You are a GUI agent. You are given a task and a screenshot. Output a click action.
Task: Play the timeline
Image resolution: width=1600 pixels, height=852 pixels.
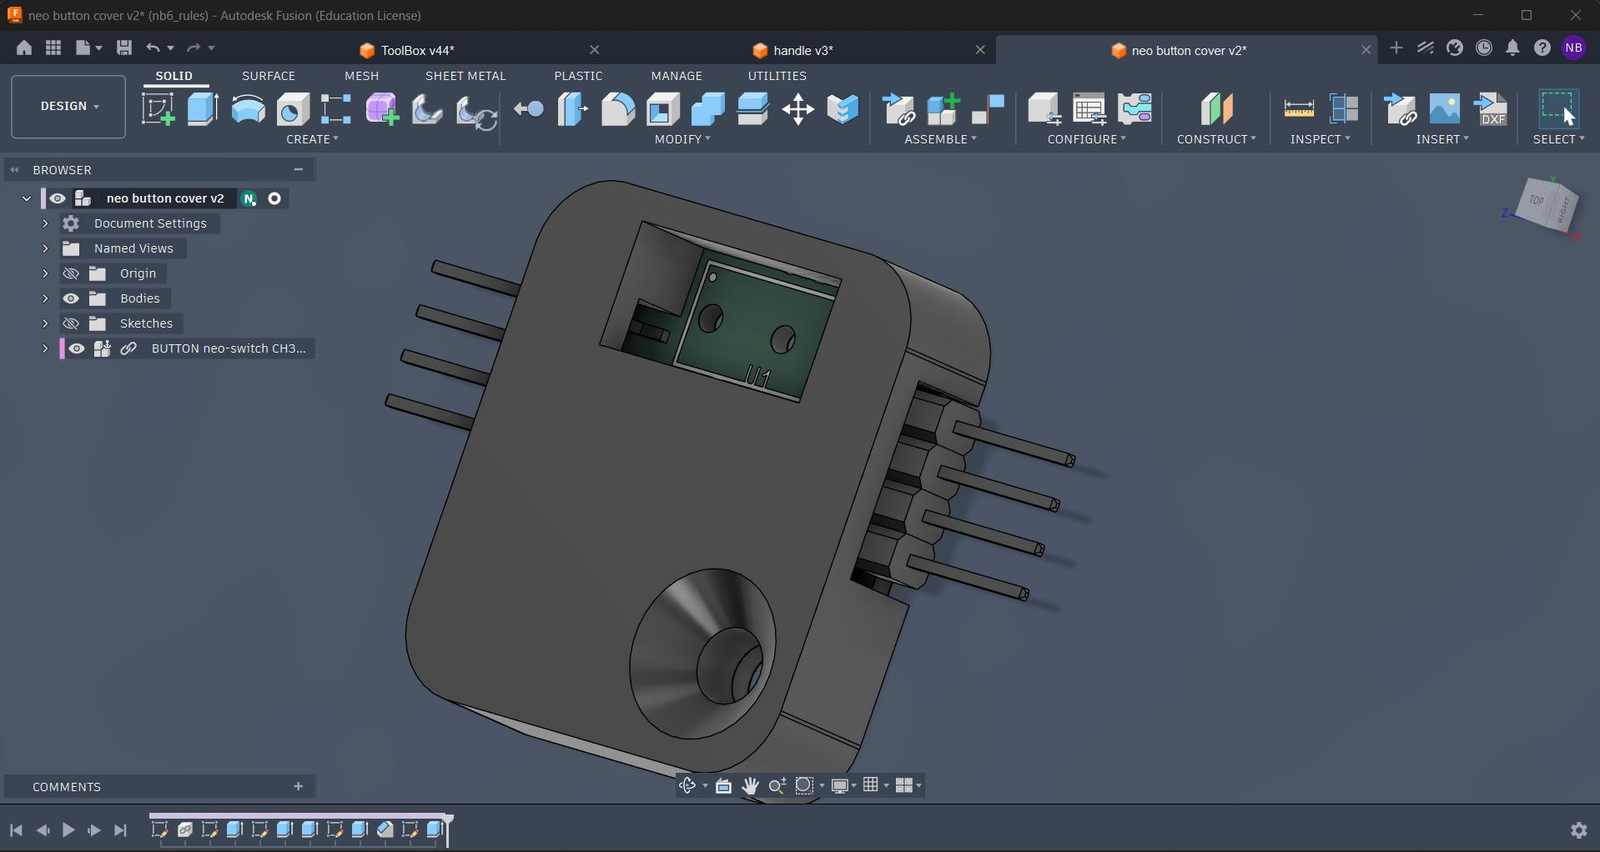[68, 830]
